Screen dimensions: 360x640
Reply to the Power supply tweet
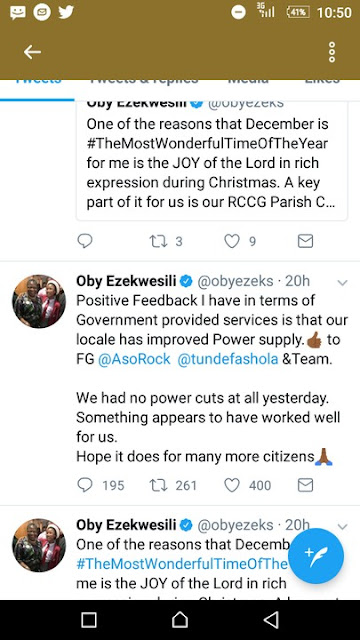pyautogui.click(x=85, y=485)
